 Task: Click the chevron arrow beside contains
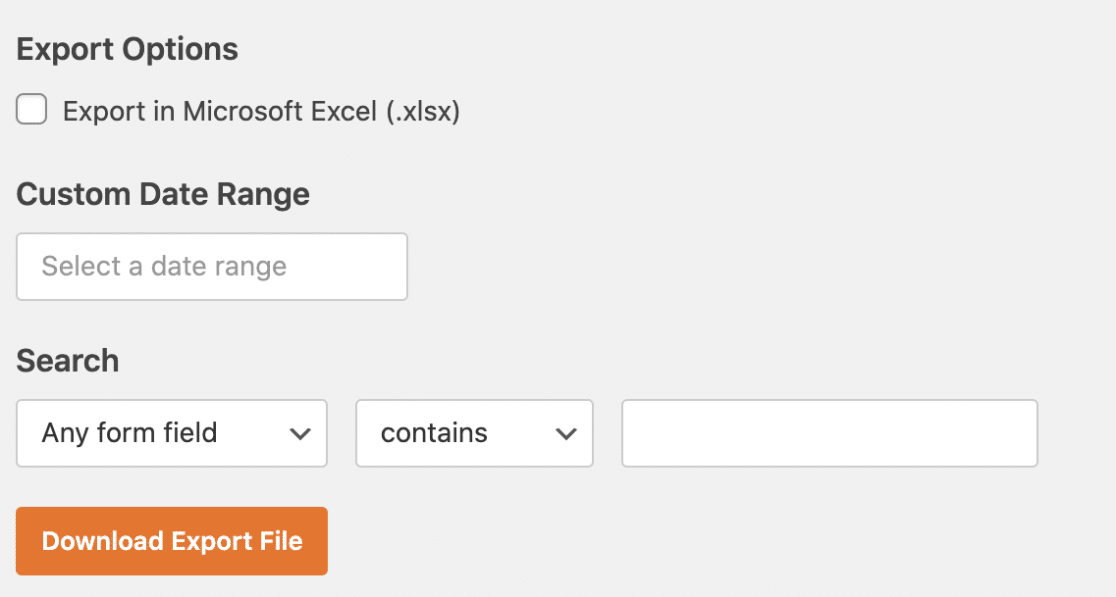point(566,433)
